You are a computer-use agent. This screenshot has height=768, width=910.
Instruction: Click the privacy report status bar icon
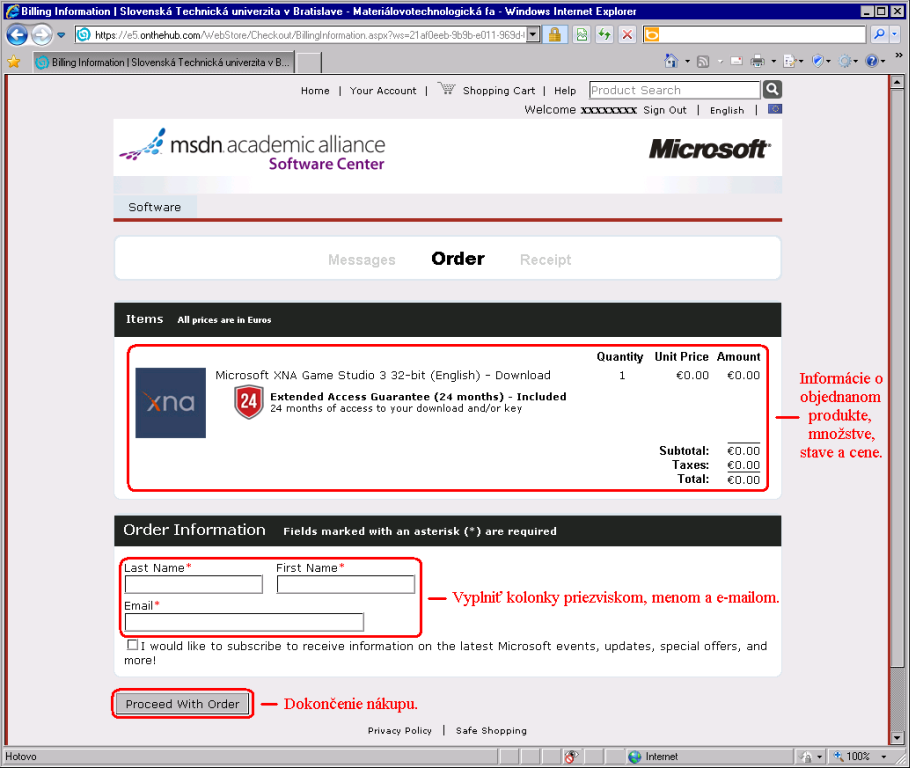click(571, 757)
